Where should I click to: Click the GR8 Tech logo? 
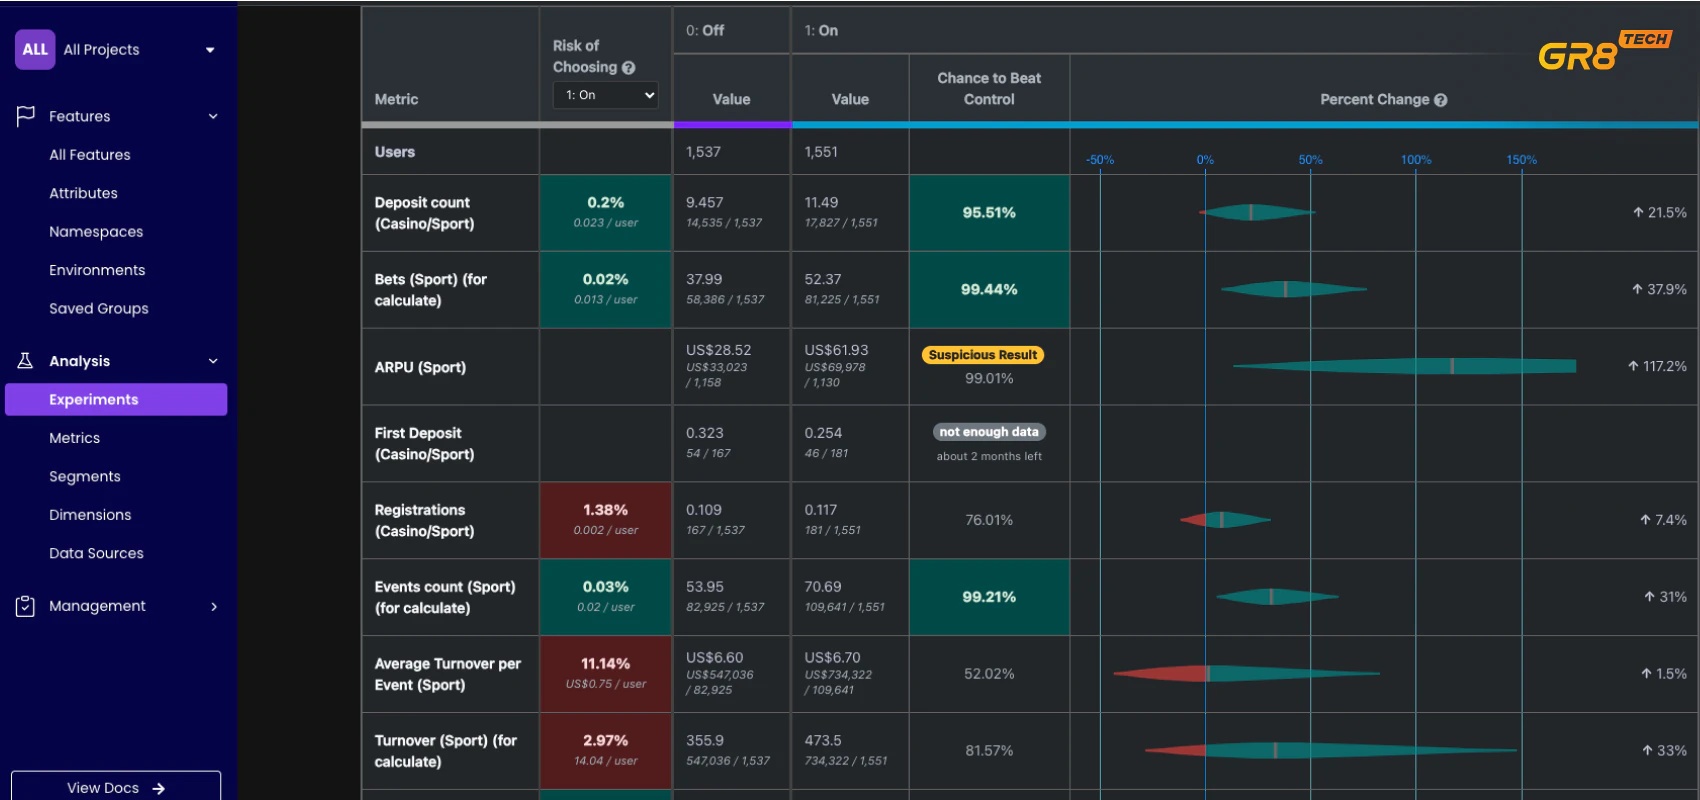coord(1603,51)
